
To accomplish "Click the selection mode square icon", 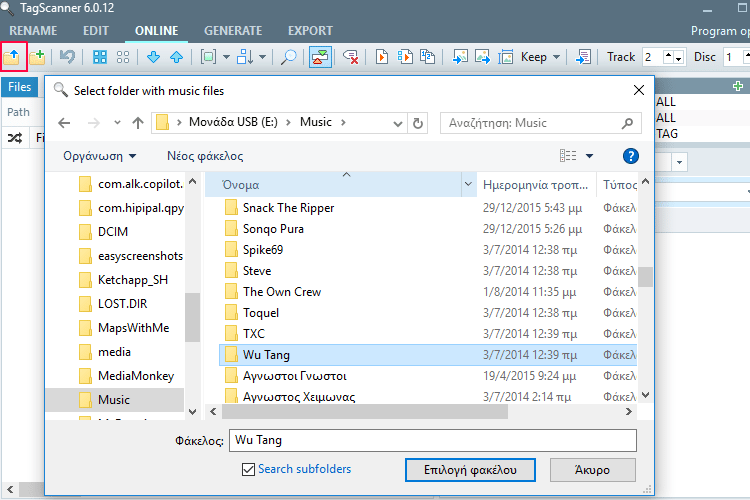I will click(x=209, y=57).
